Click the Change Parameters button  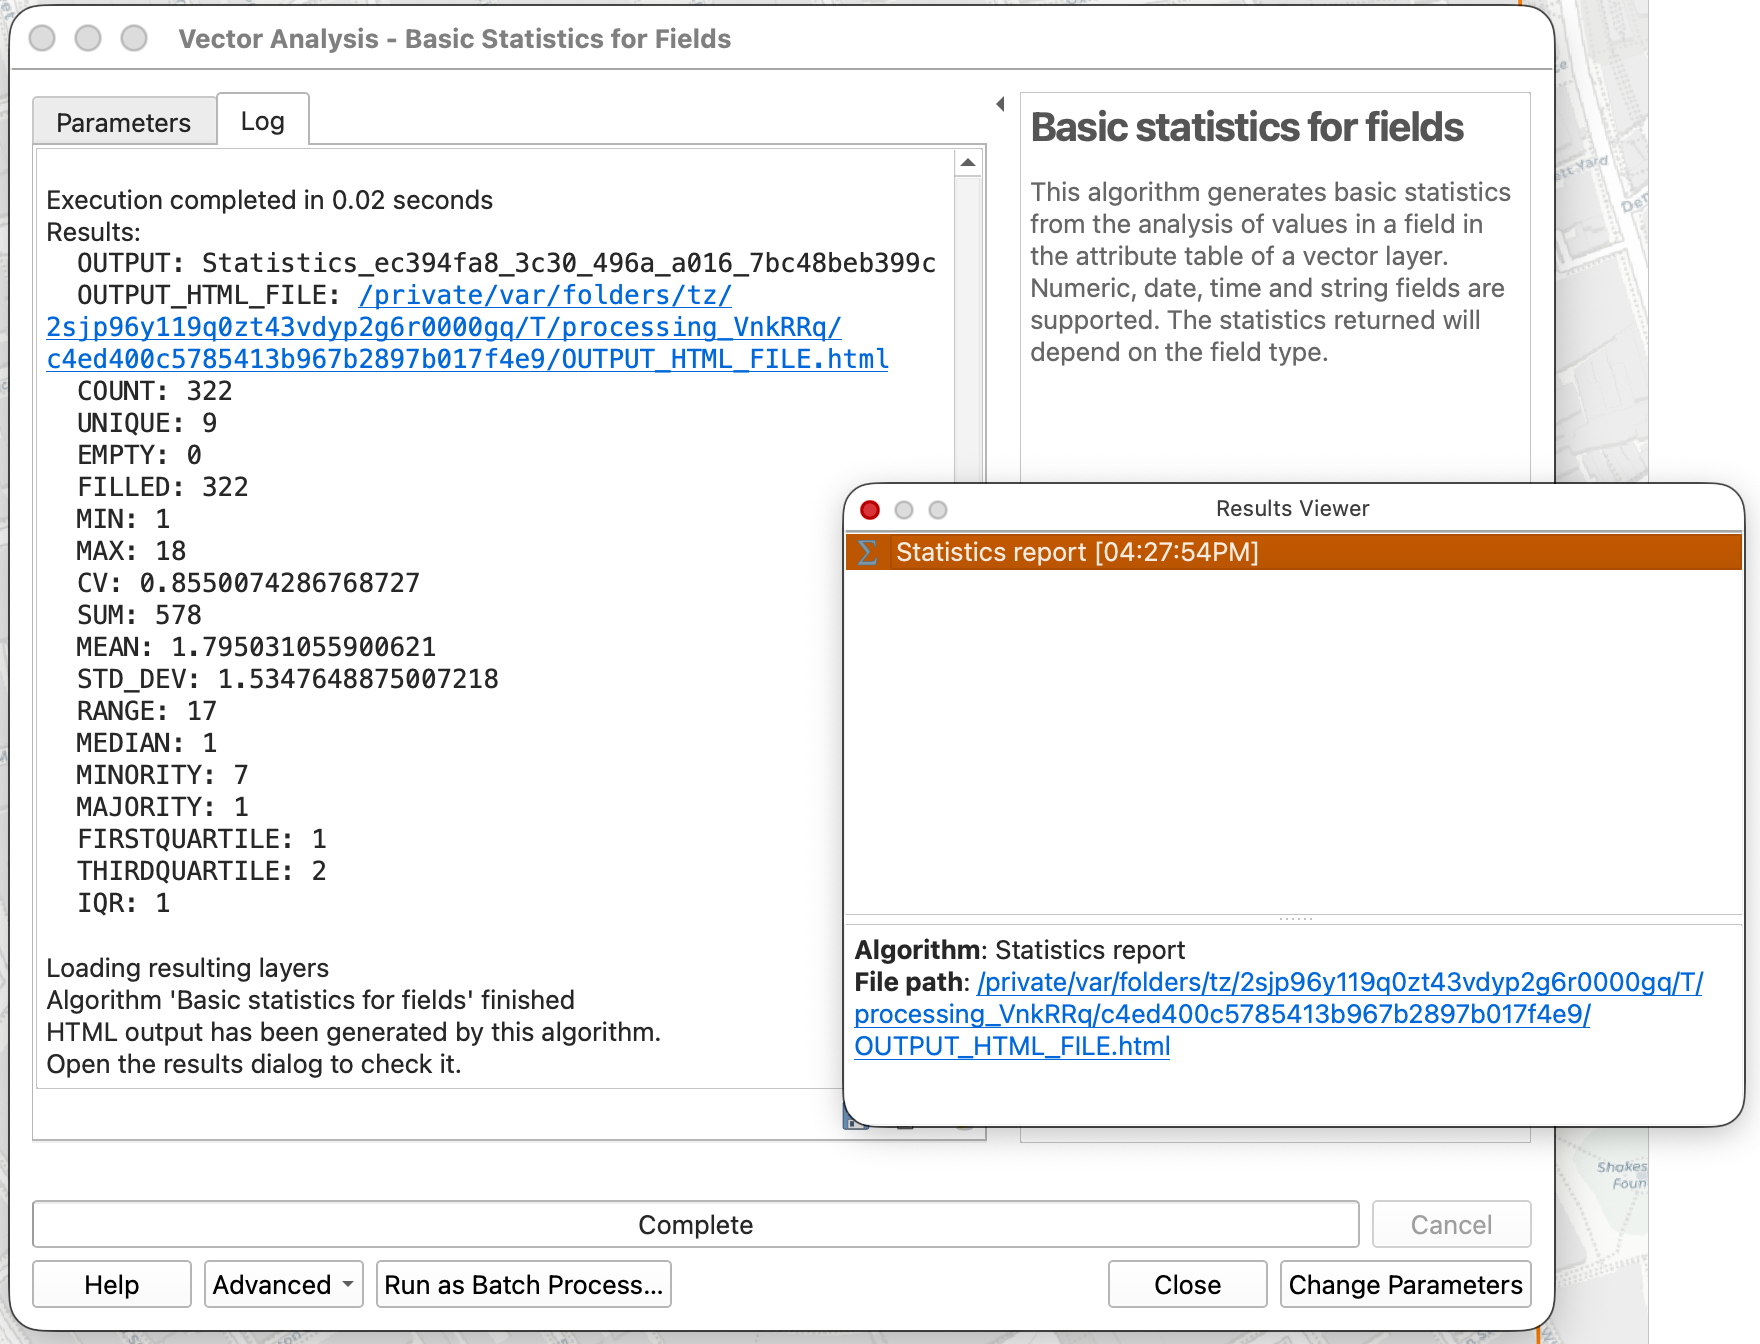tap(1405, 1284)
